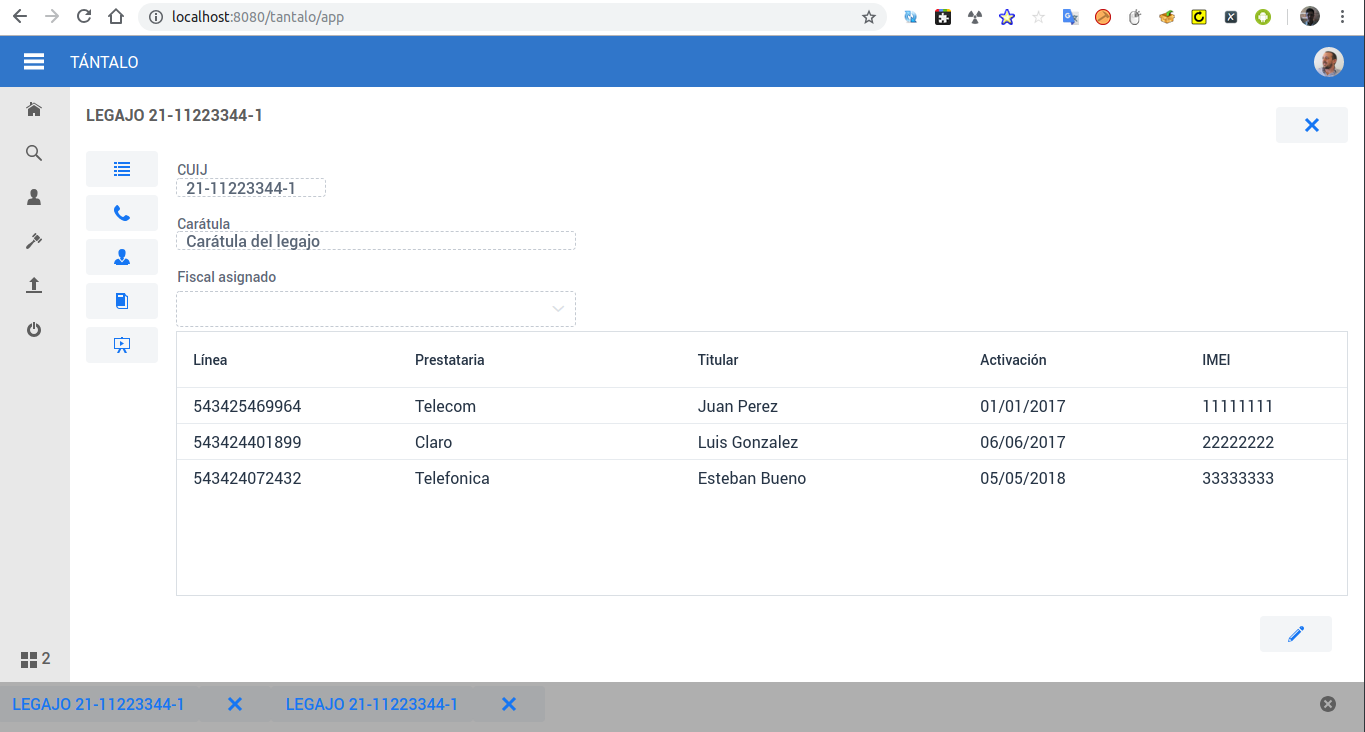
Task: Open the persons section button
Action: point(122,257)
